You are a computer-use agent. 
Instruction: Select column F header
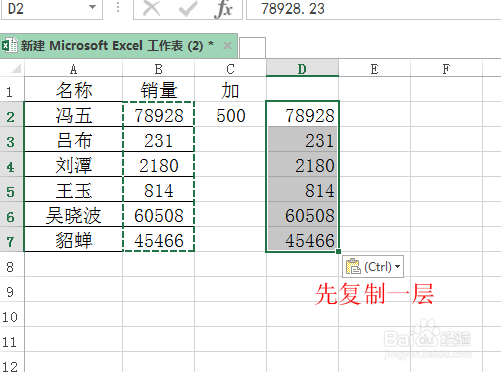[x=446, y=69]
